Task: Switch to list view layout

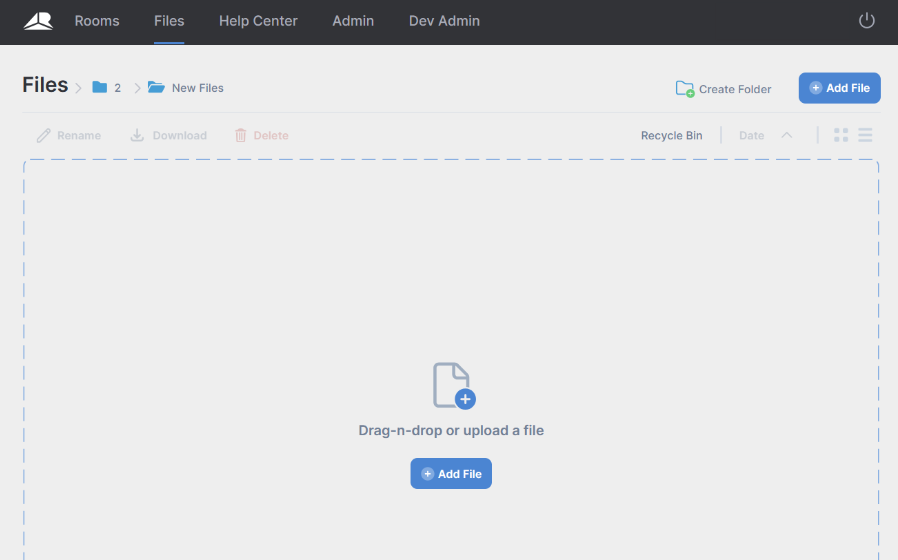Action: click(x=865, y=135)
